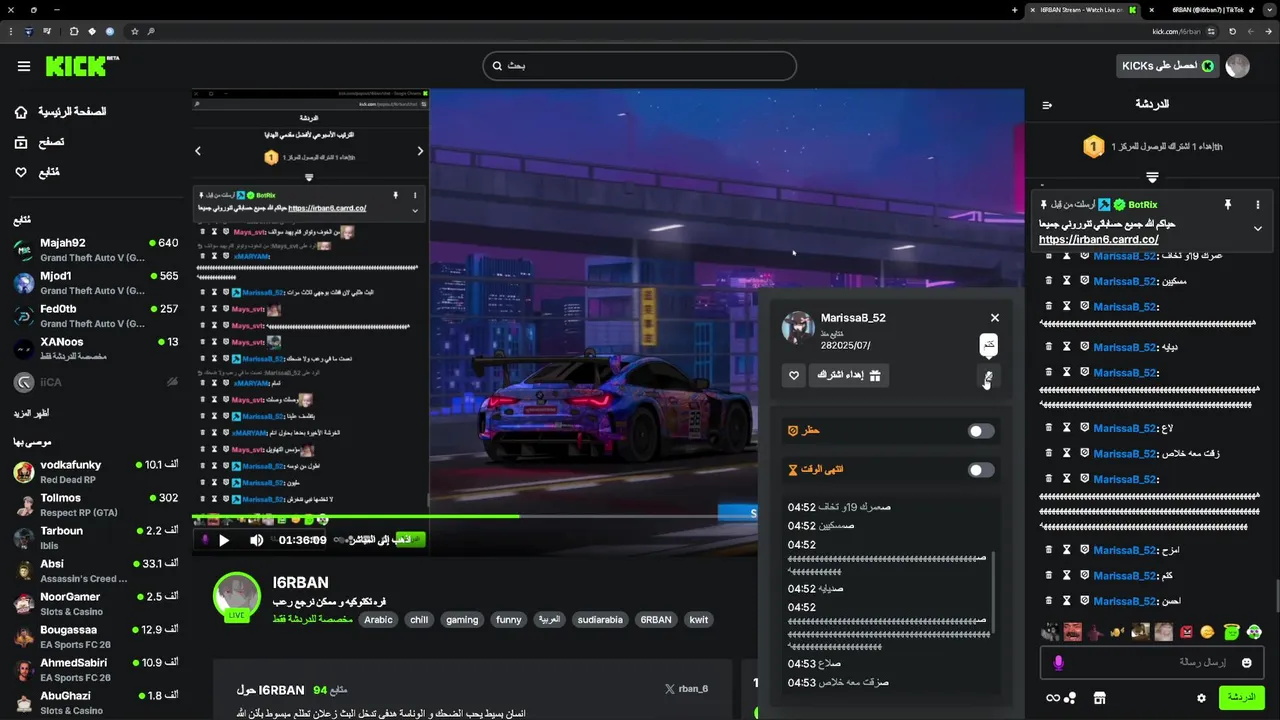Open the emoji picker in message box
1280x720 pixels.
pos(1247,662)
